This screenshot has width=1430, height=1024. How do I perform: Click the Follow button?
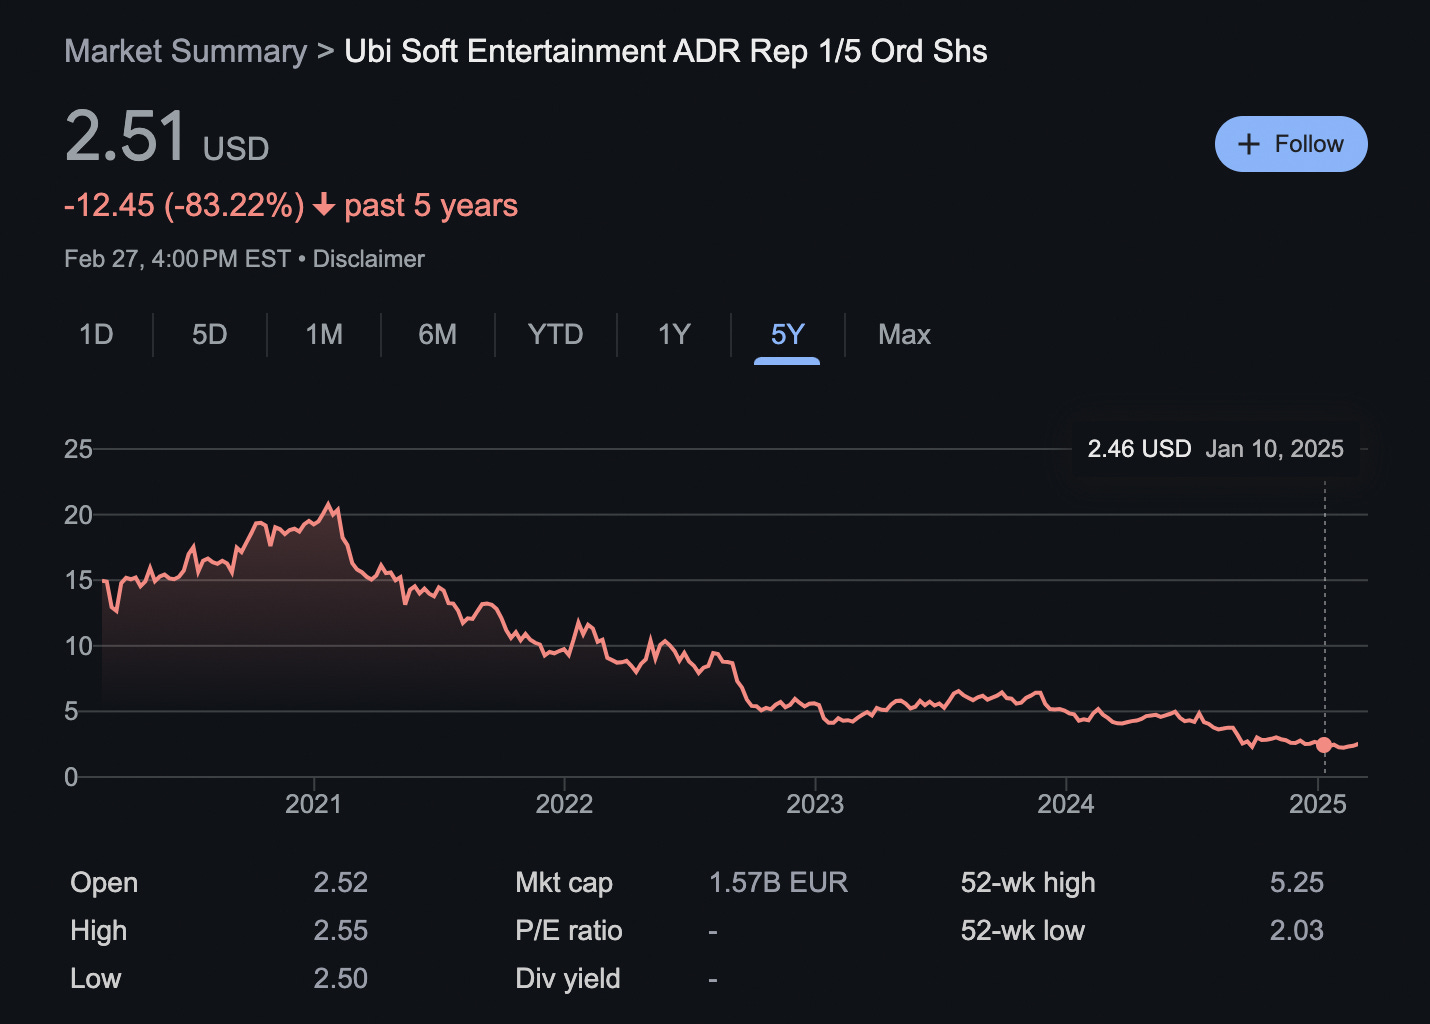pyautogui.click(x=1290, y=143)
